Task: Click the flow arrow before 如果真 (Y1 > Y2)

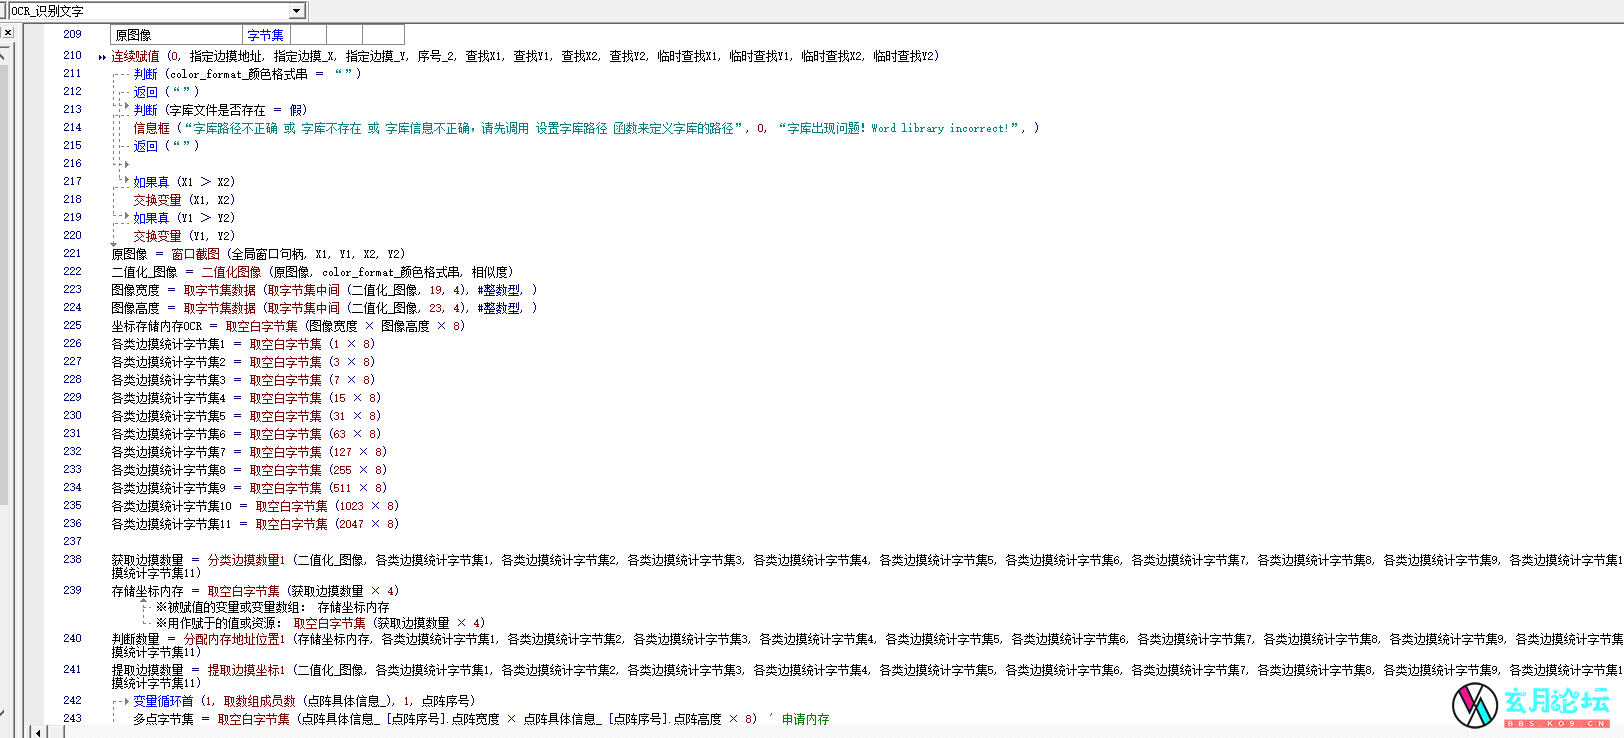Action: pyautogui.click(x=126, y=216)
